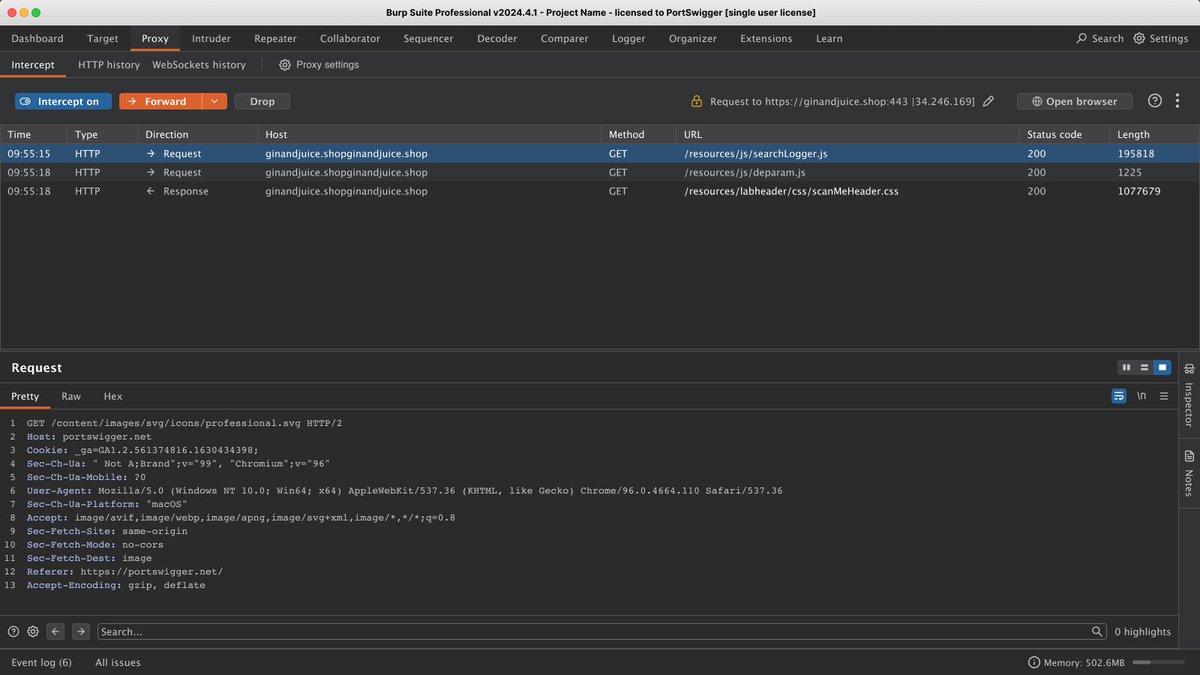Open Burp Settings
The width and height of the screenshot is (1200, 675).
[1161, 39]
